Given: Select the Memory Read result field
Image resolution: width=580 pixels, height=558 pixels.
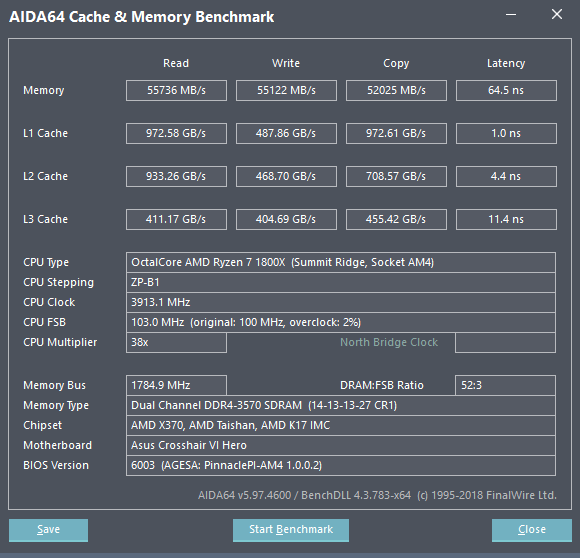Looking at the screenshot, I should tap(176, 90).
